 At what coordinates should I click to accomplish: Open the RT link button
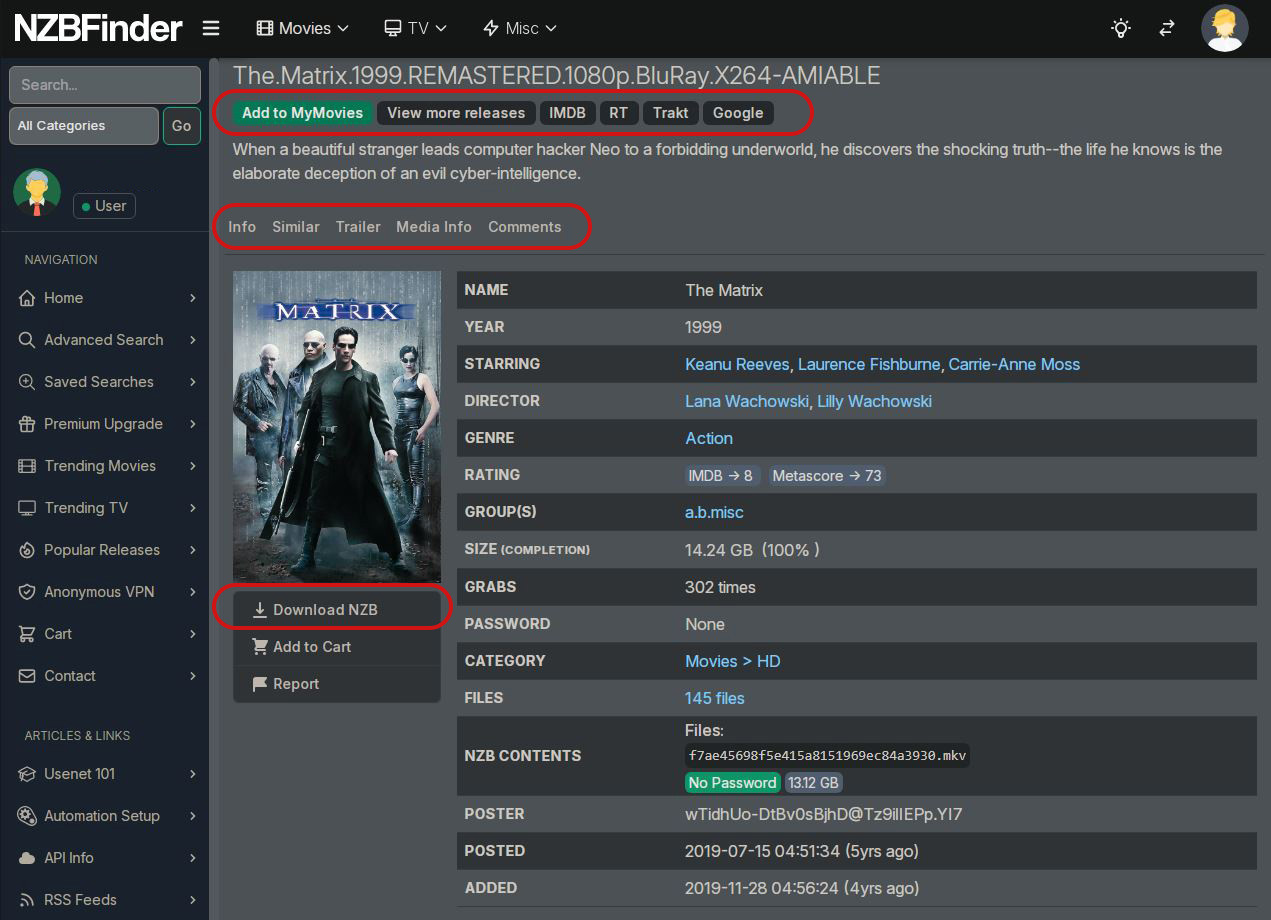[619, 113]
